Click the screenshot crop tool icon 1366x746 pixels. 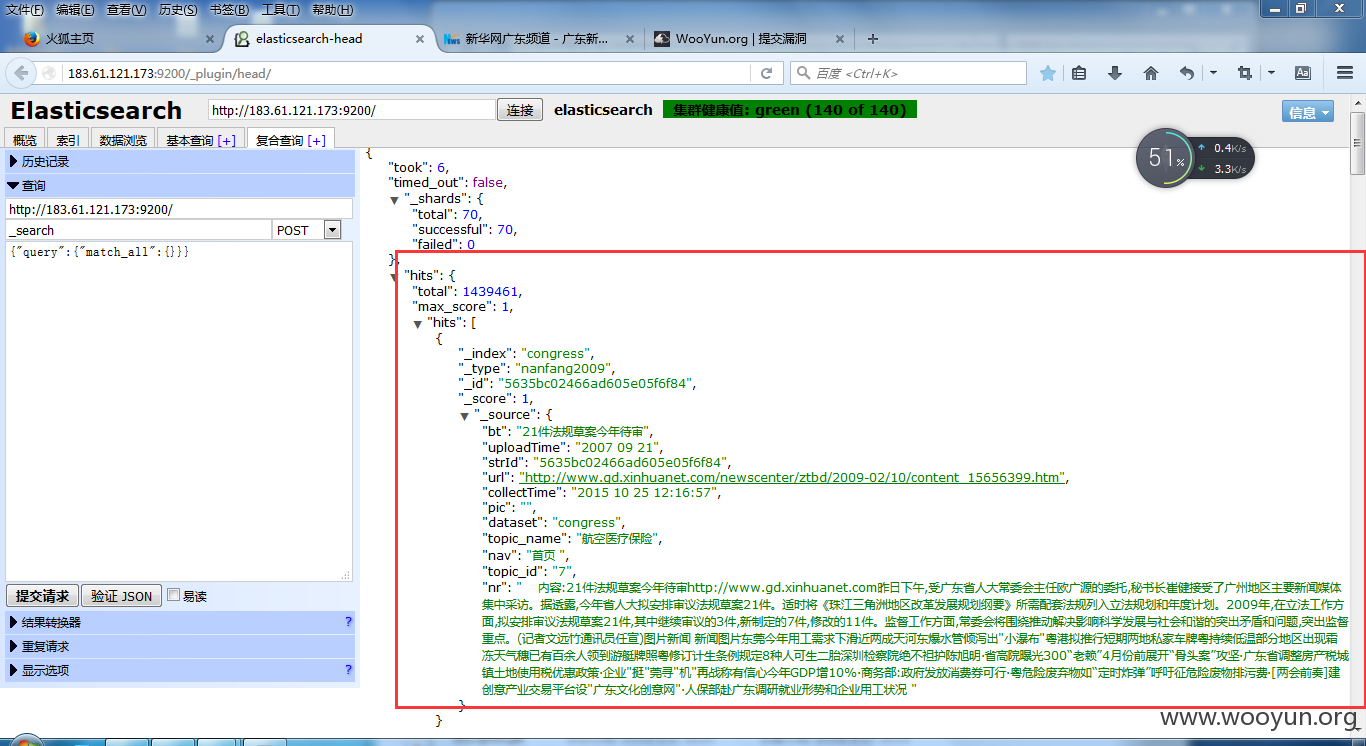[1245, 73]
